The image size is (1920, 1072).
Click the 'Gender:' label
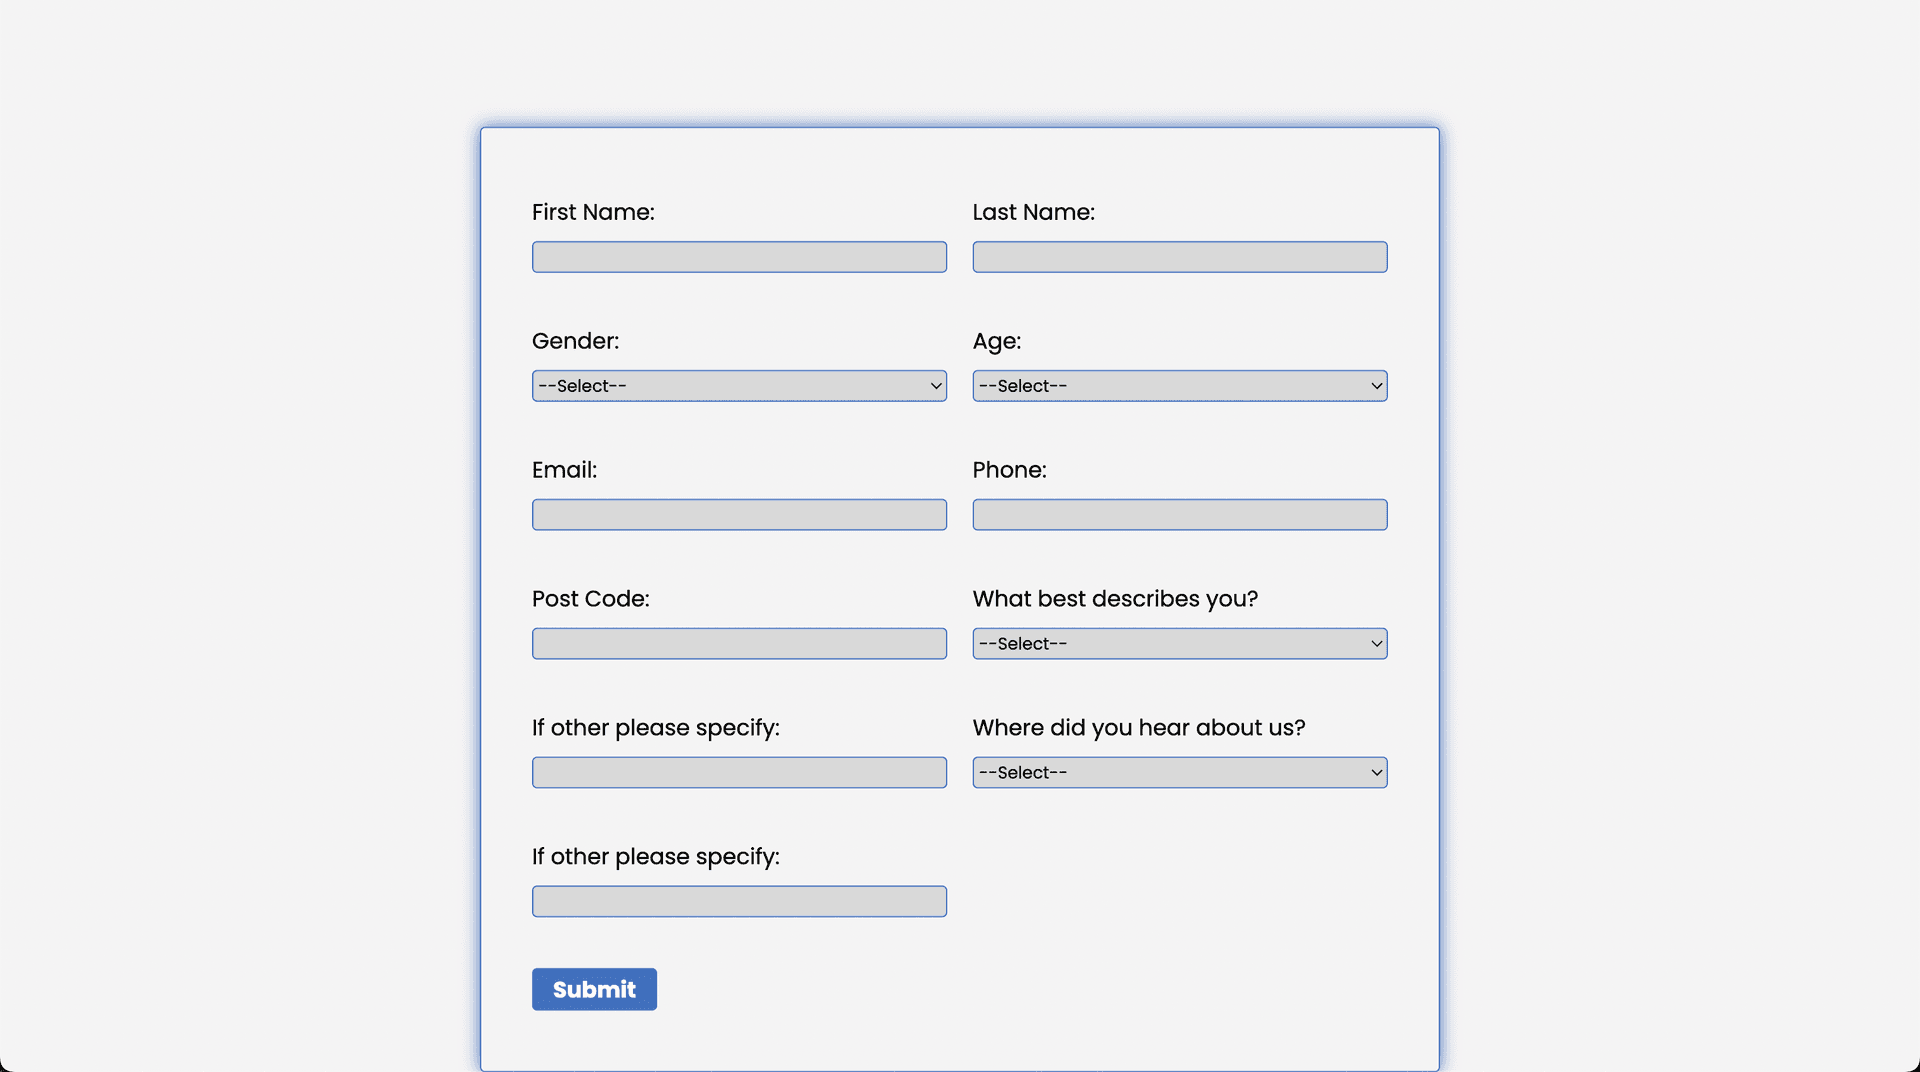pyautogui.click(x=575, y=341)
